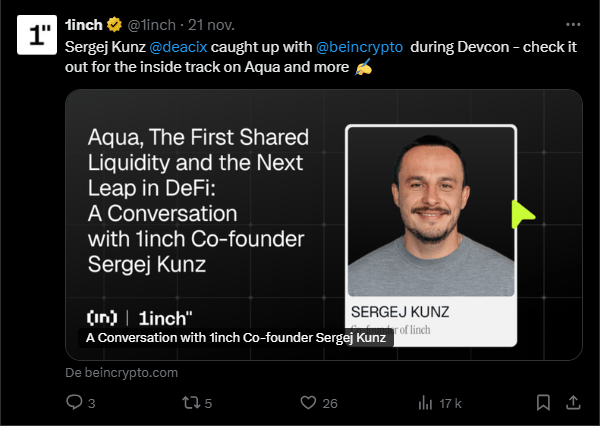
Task: Open the @deacix mention
Action: click(x=179, y=46)
